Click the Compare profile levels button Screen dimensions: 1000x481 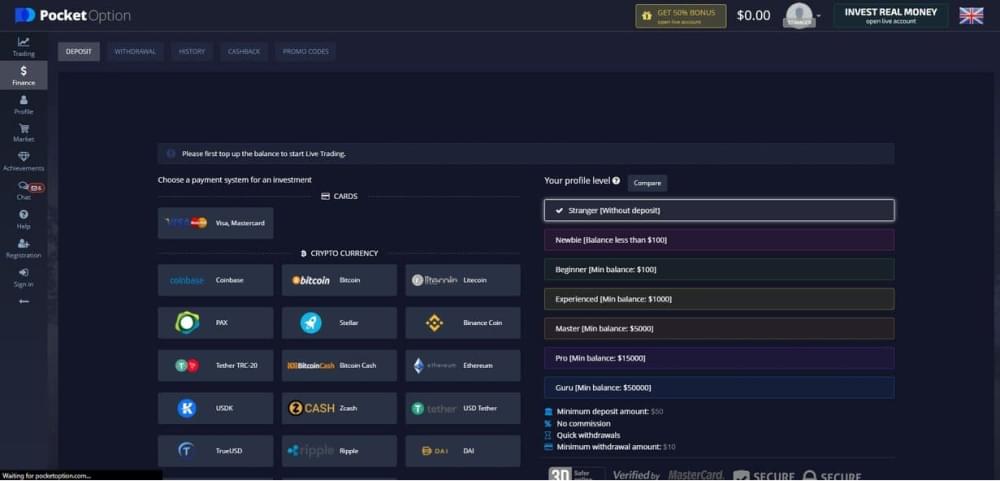tap(647, 183)
